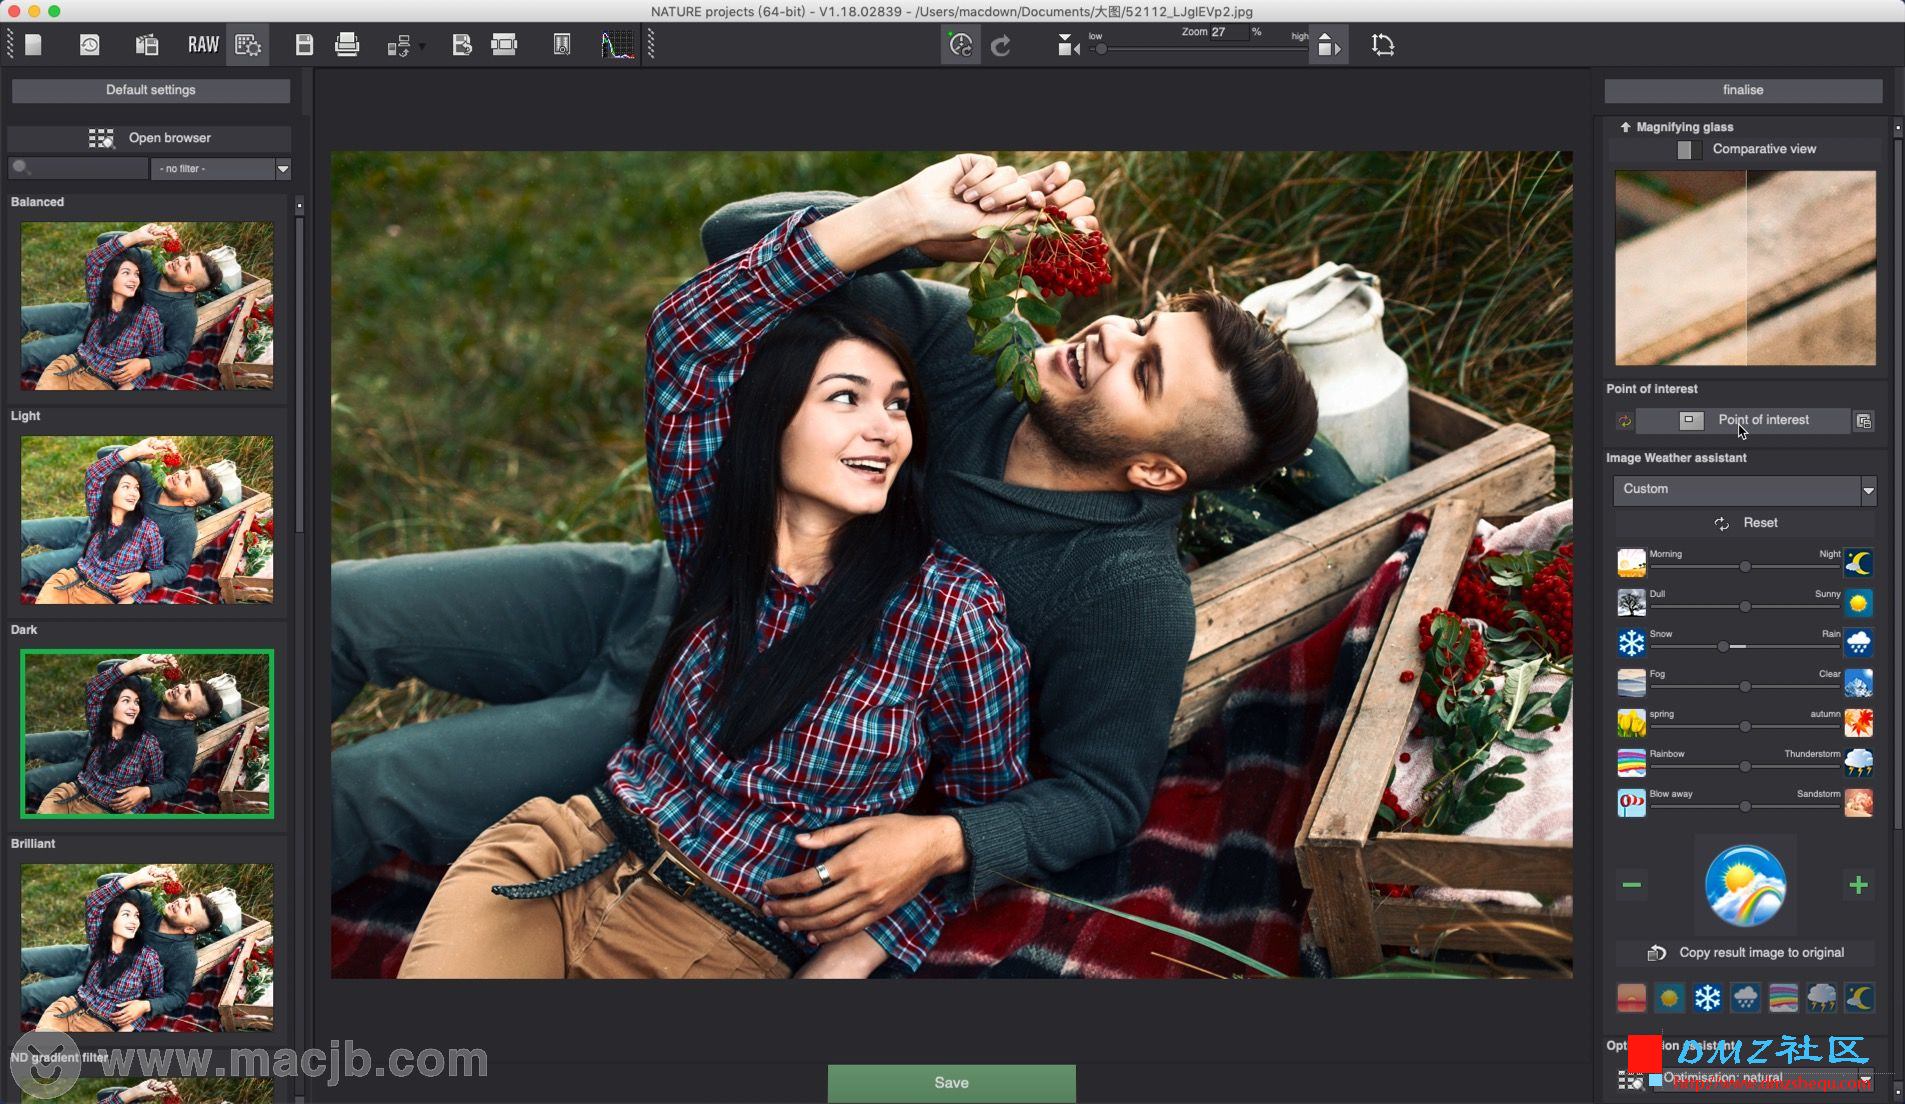The image size is (1905, 1104).
Task: Select the Brilliant preset thumbnail
Action: pos(147,948)
